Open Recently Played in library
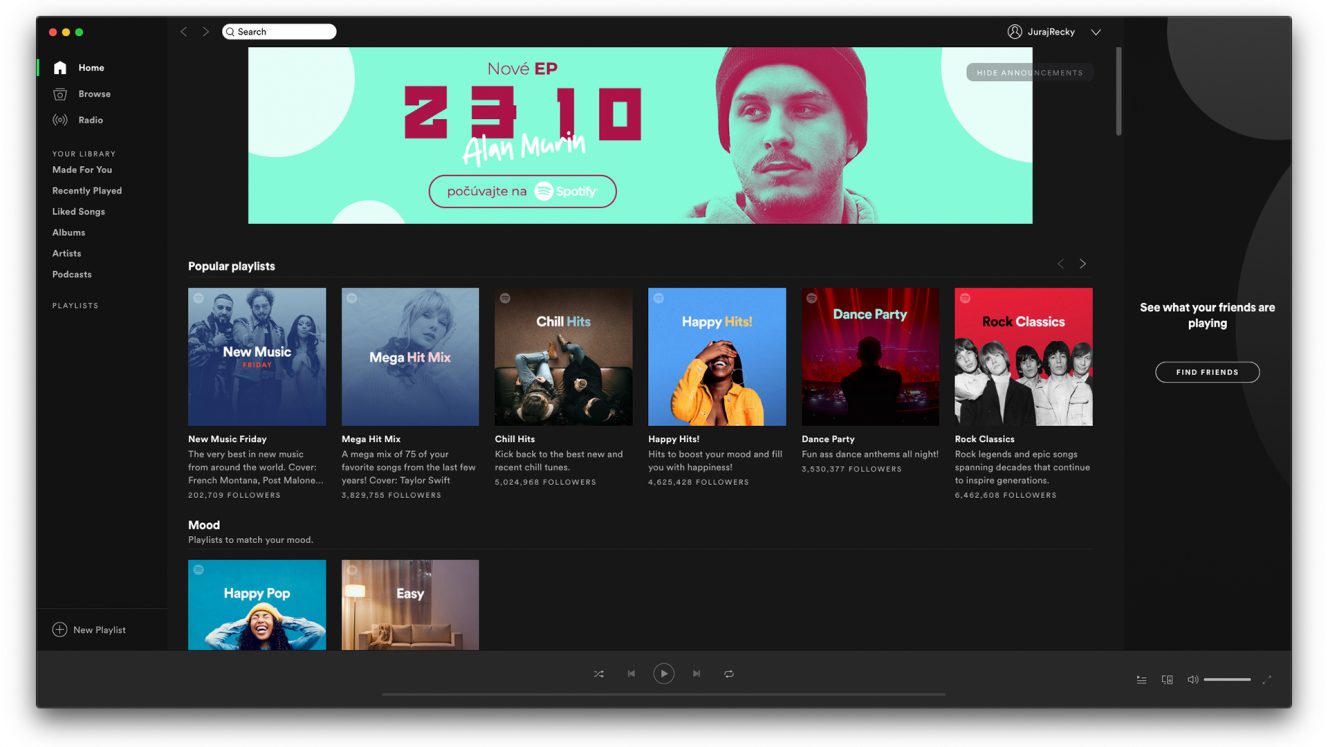This screenshot has height=747, width=1328. (87, 191)
